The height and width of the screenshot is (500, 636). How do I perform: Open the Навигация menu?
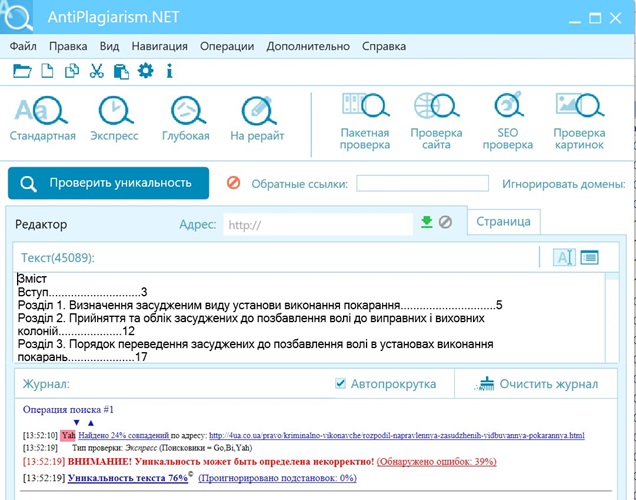159,46
